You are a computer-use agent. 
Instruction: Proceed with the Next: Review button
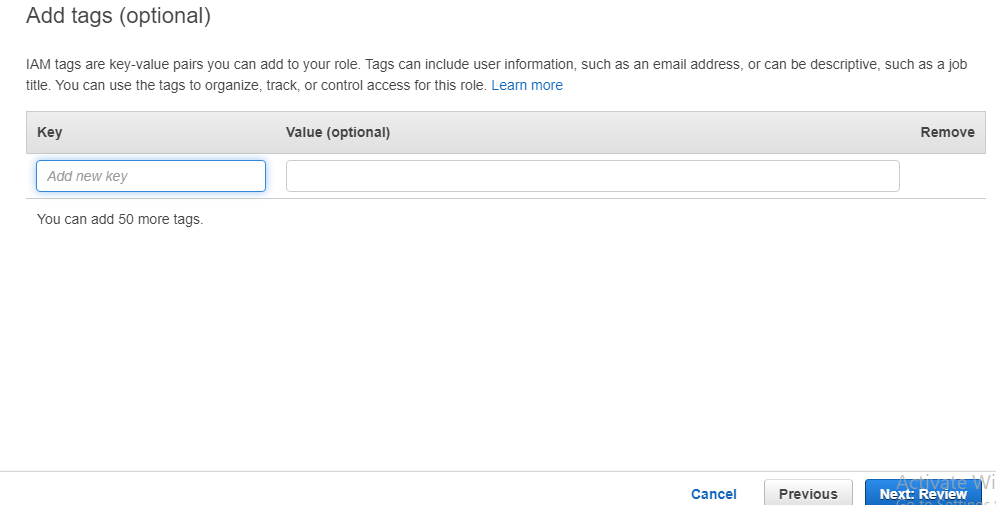(922, 494)
